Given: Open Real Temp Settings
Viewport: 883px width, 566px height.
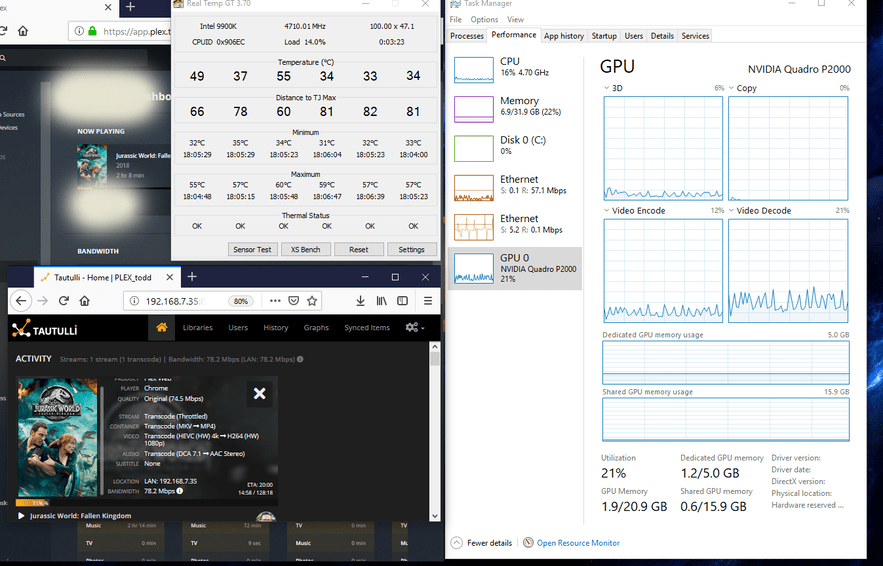Looking at the screenshot, I should [x=412, y=249].
